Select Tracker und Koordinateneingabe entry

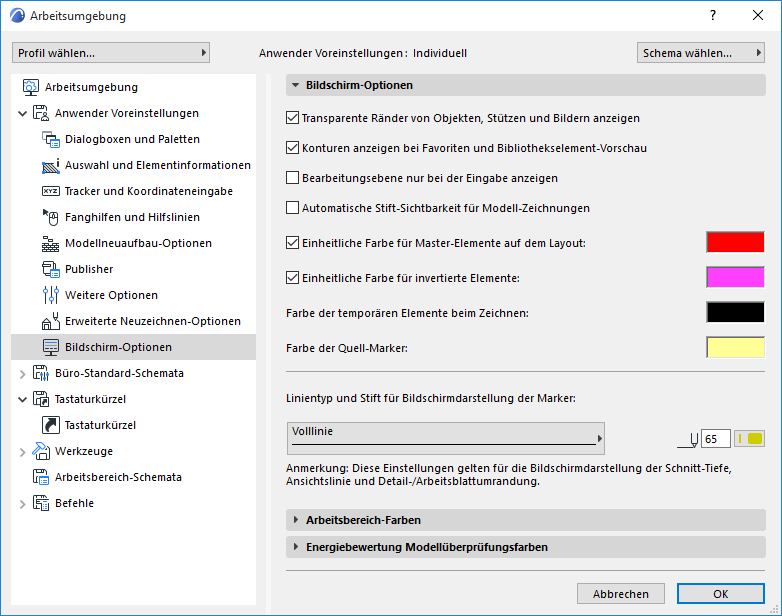click(149, 191)
